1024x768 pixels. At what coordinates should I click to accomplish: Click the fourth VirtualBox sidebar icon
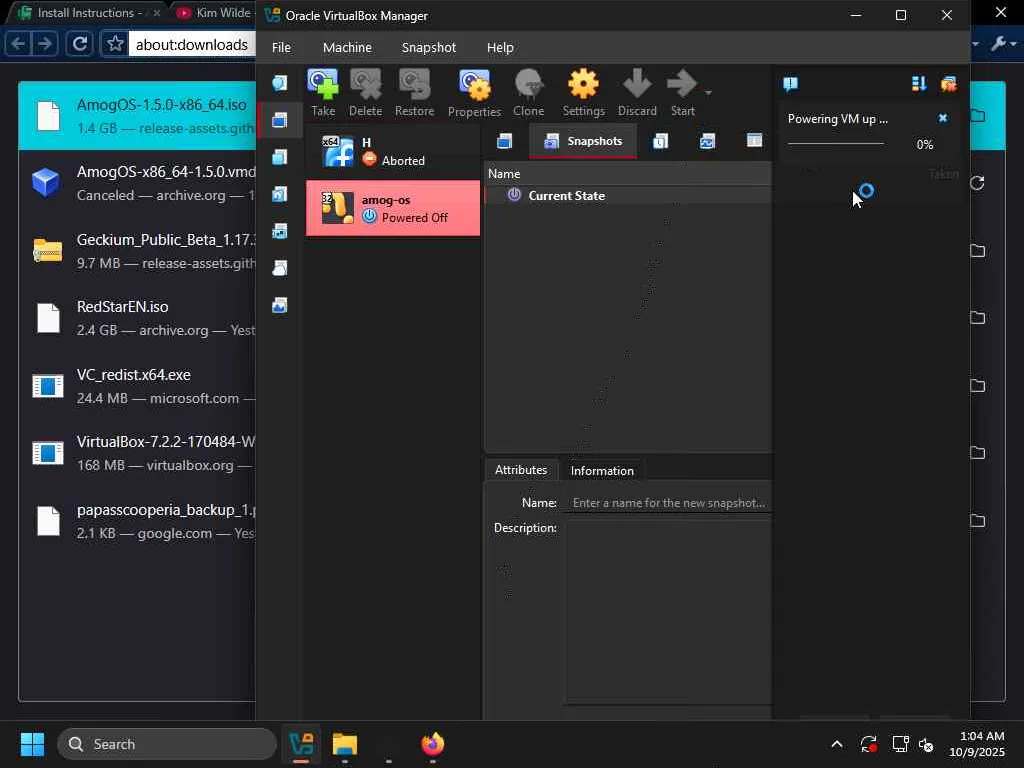[280, 194]
